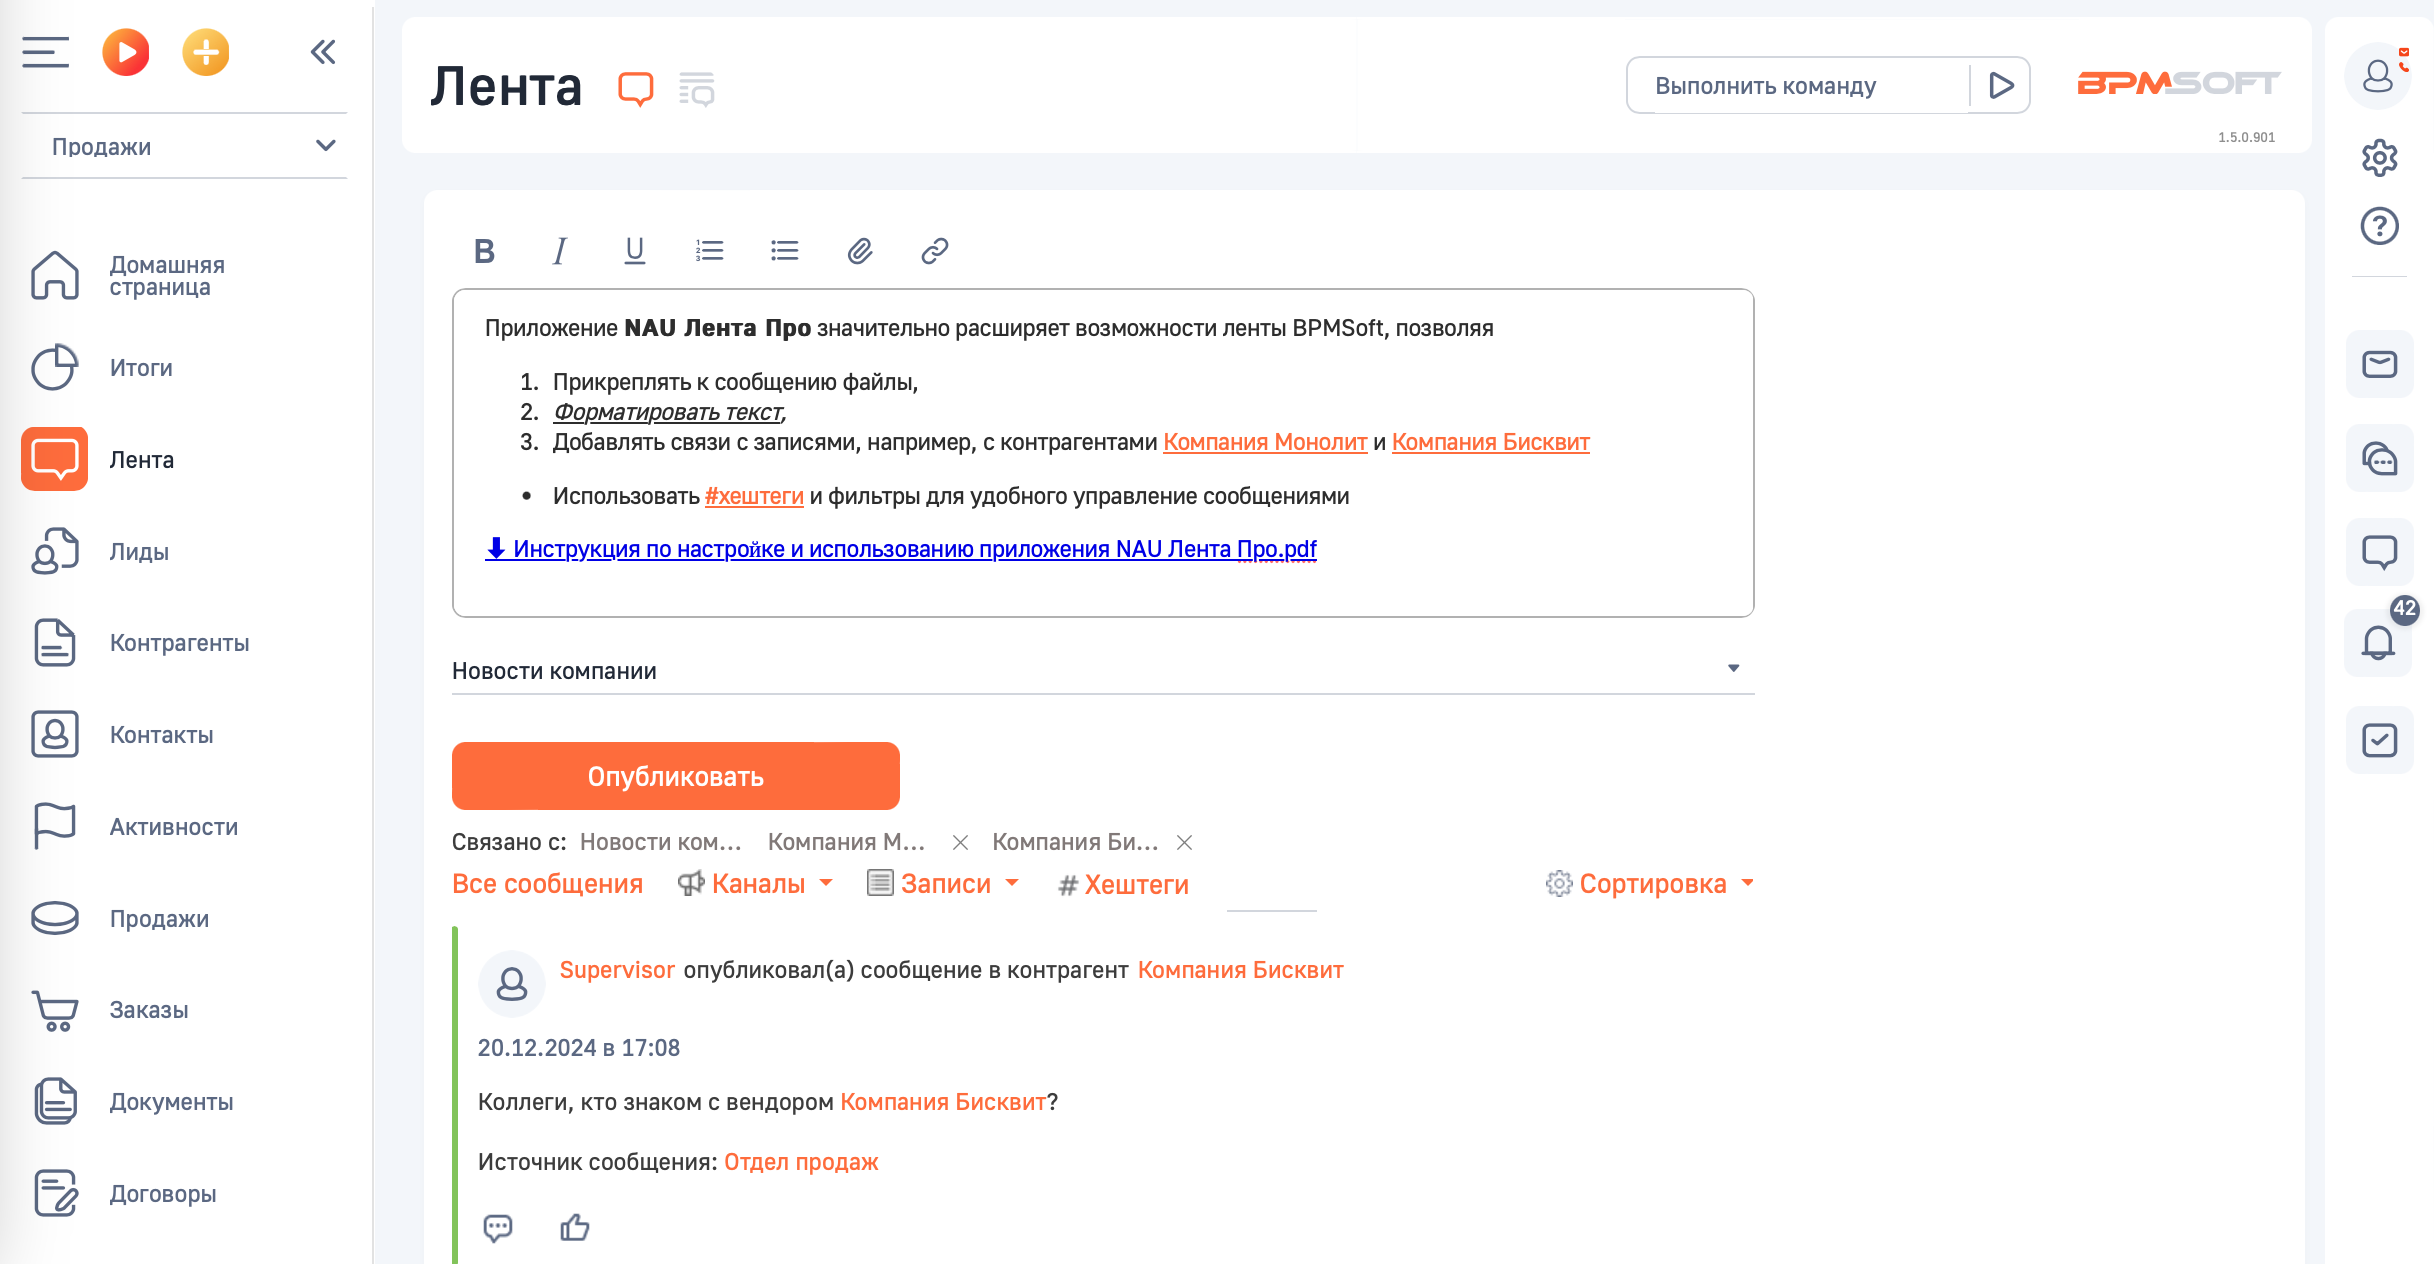The height and width of the screenshot is (1264, 2434).
Task: Open the chats panel icon
Action: [x=2380, y=458]
